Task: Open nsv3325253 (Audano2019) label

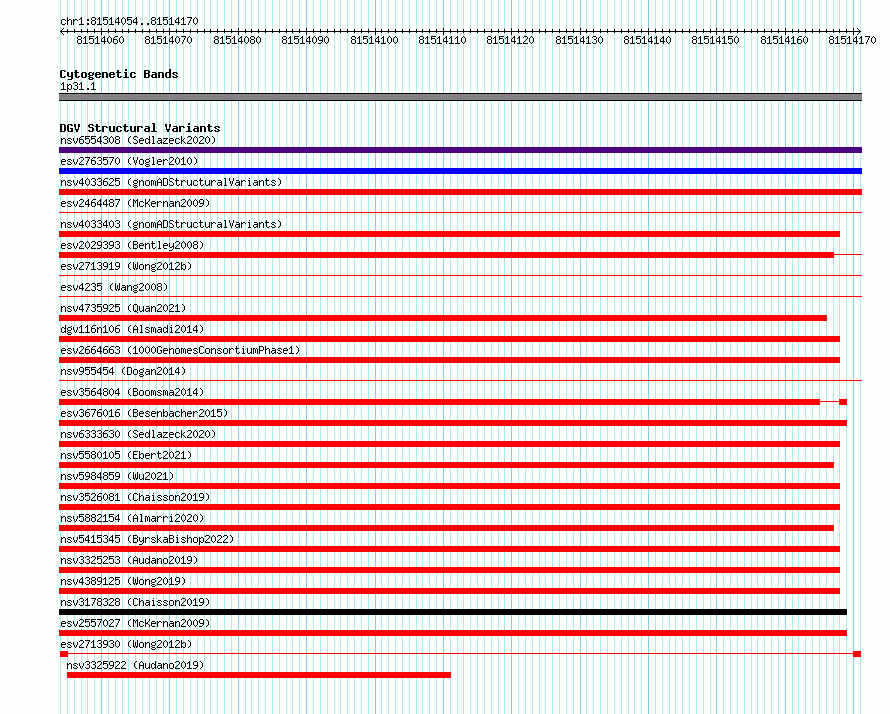Action: [129, 560]
